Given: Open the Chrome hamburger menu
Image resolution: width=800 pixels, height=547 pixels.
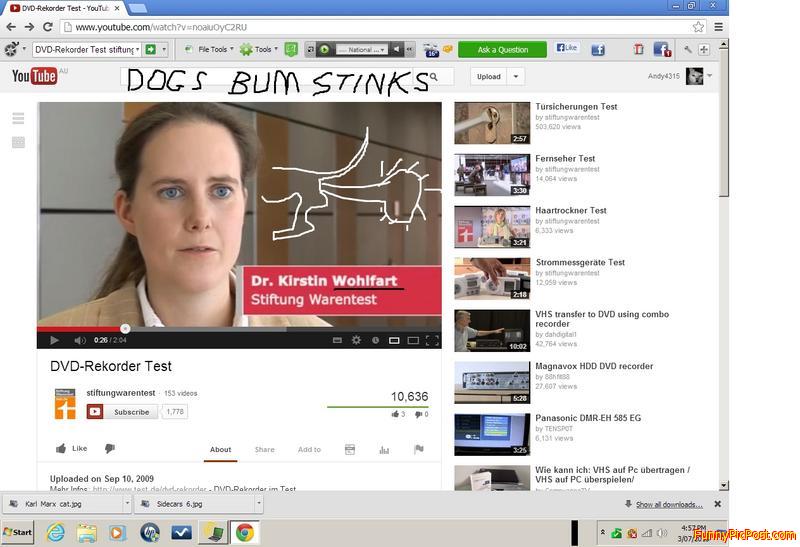Looking at the screenshot, I should [718, 27].
